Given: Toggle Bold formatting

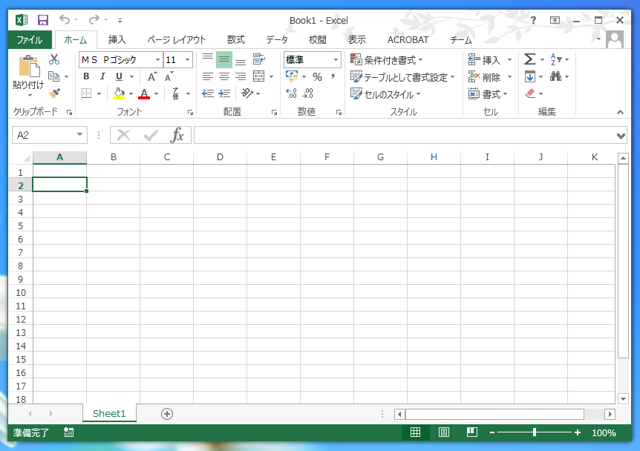Looking at the screenshot, I should [86, 76].
